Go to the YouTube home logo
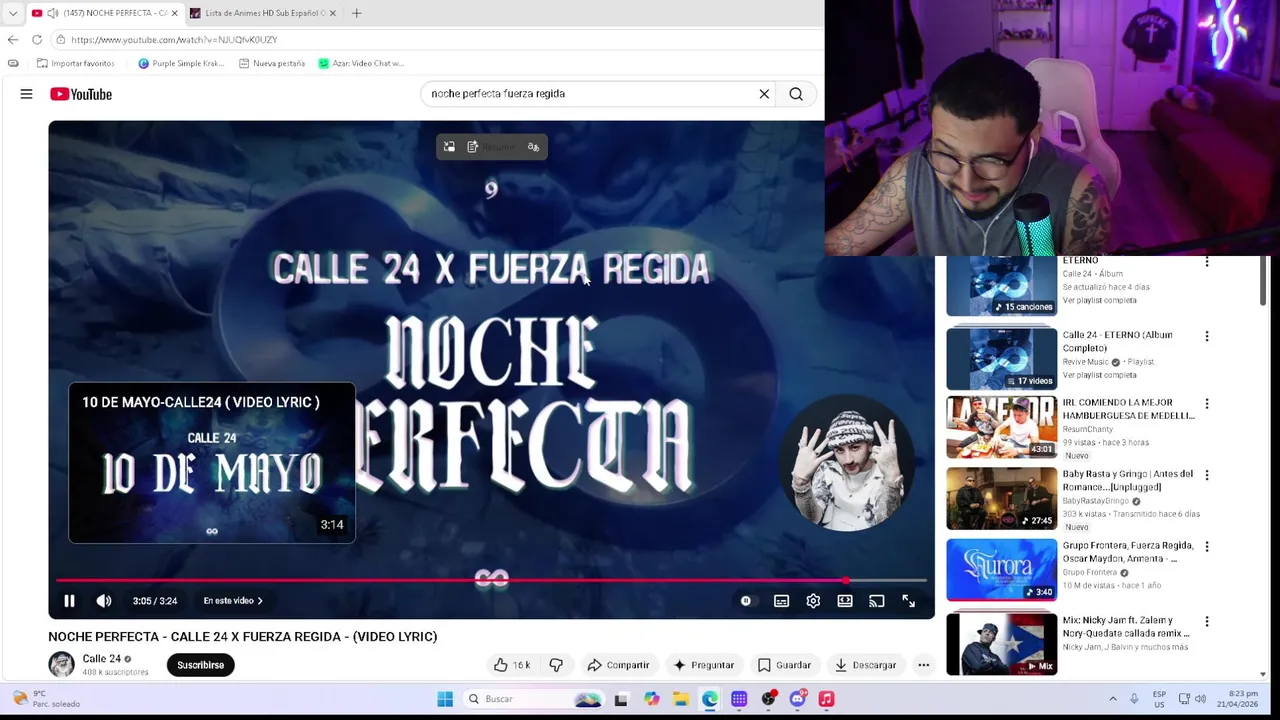This screenshot has width=1280, height=720. 81,94
